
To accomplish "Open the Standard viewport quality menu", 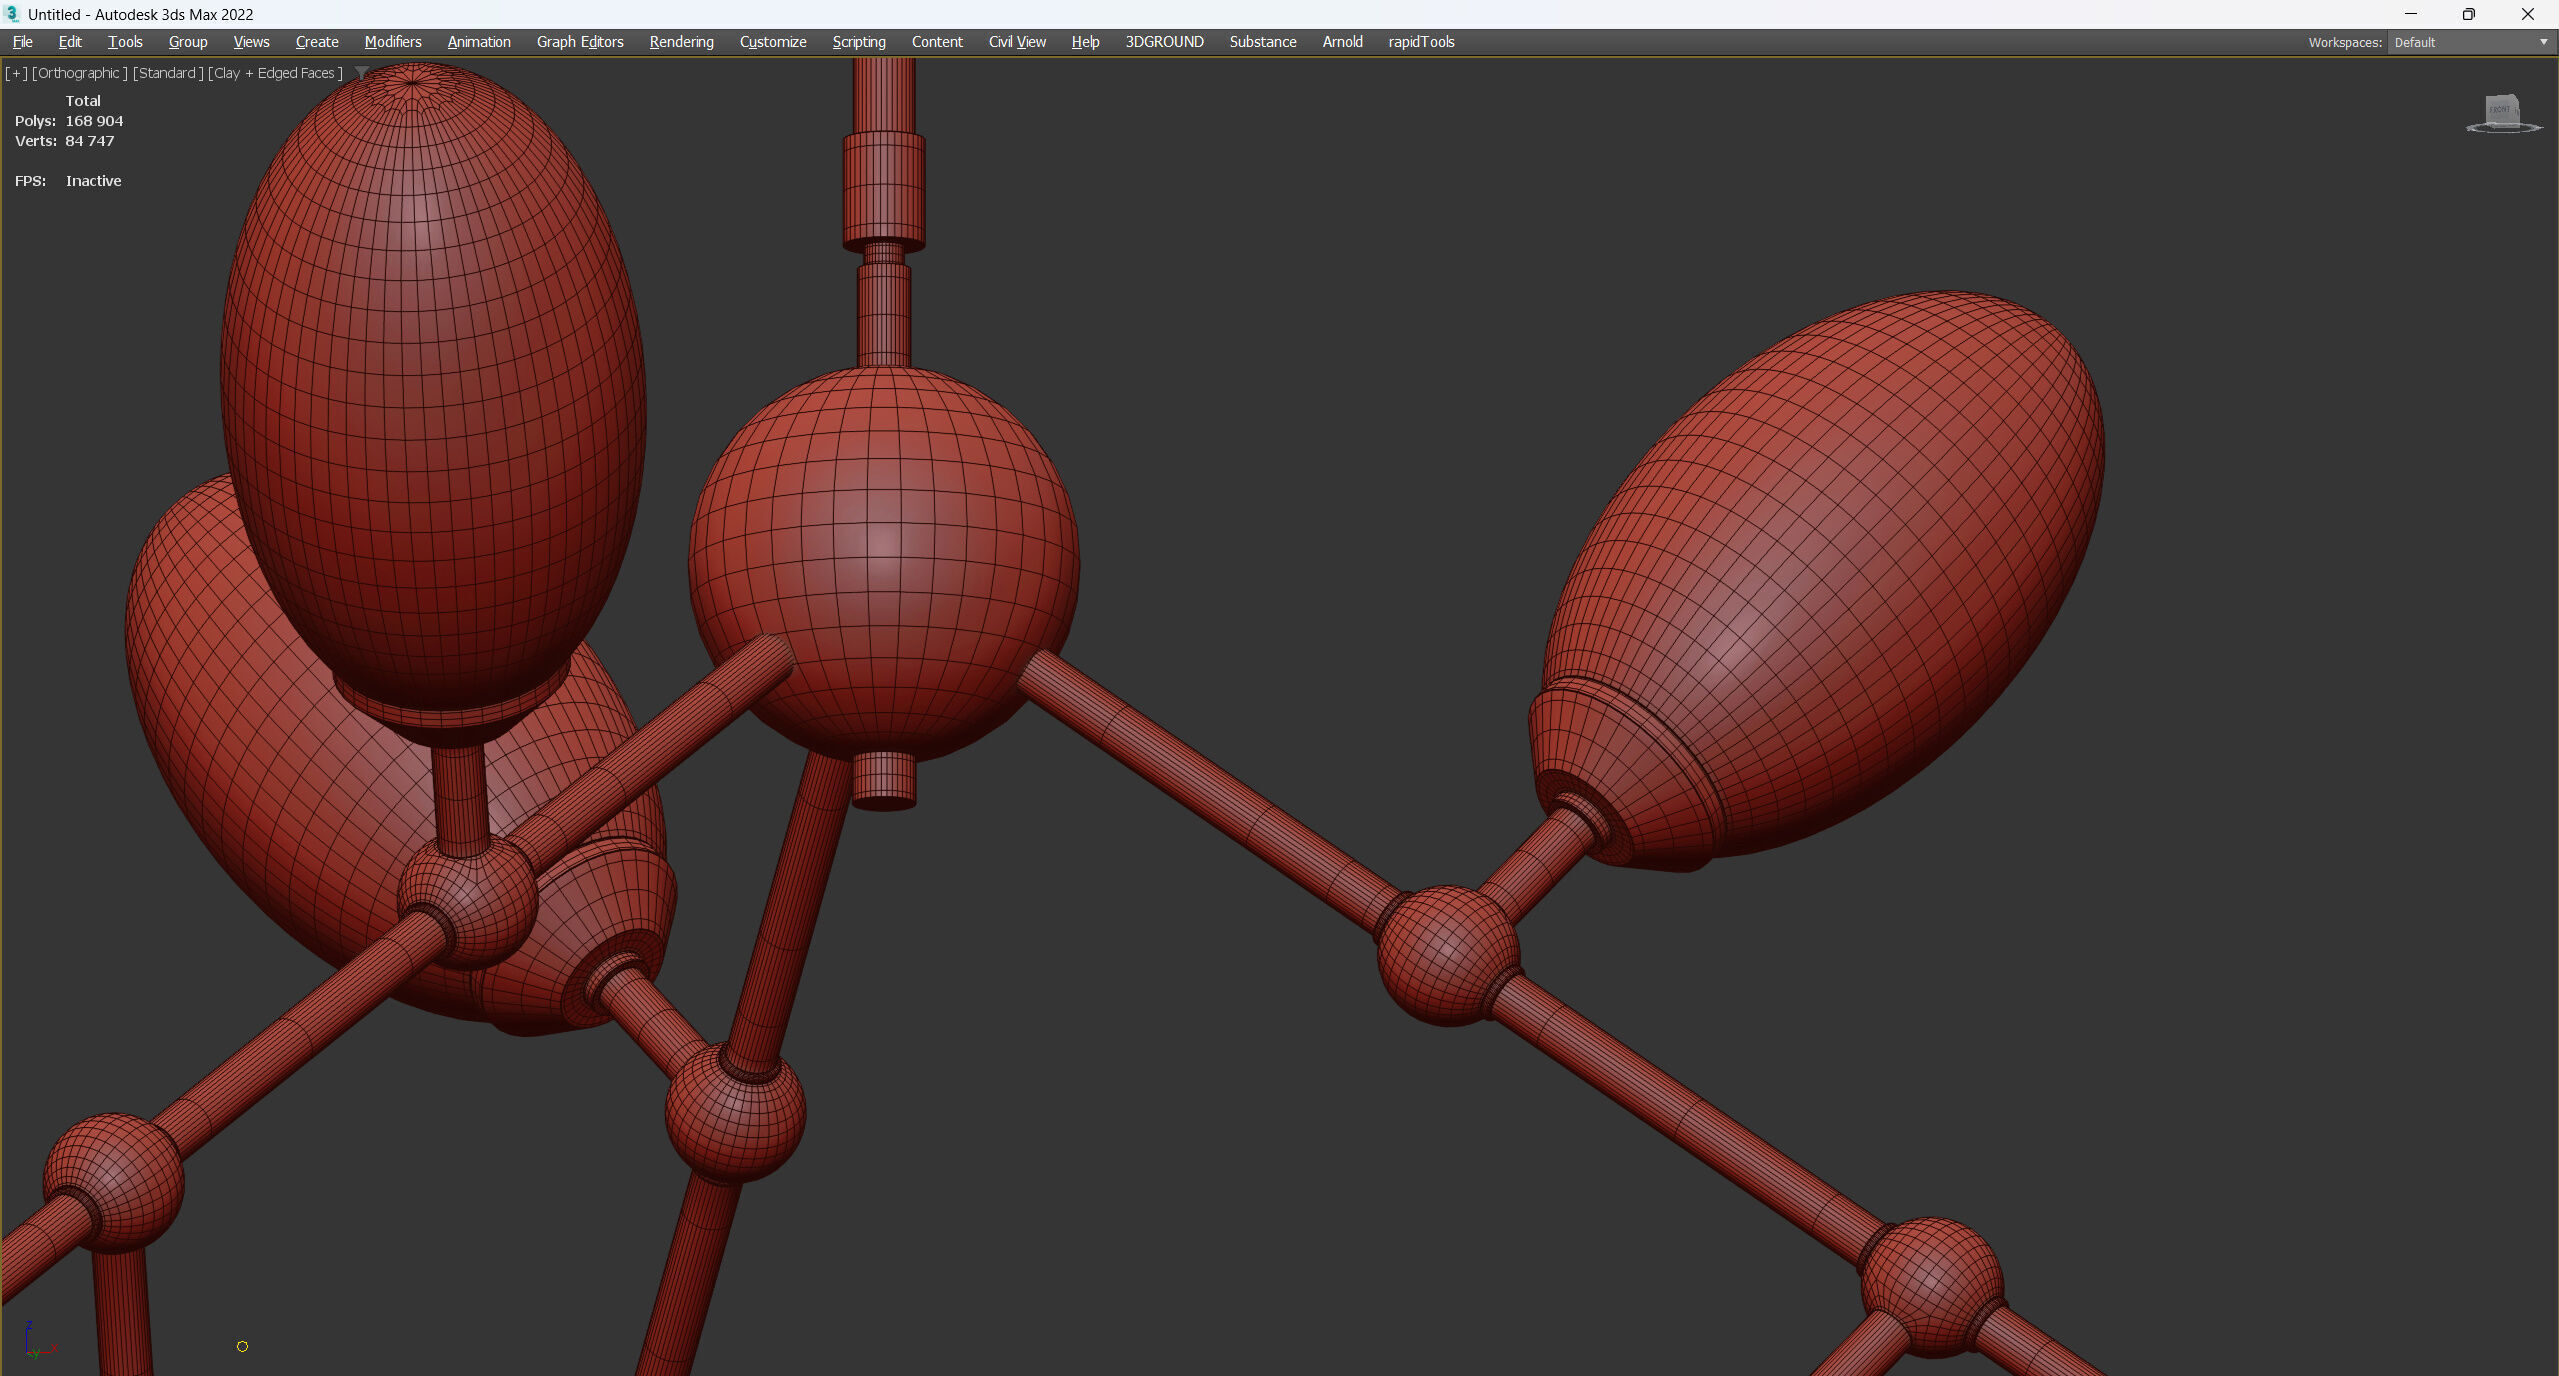I will point(168,73).
